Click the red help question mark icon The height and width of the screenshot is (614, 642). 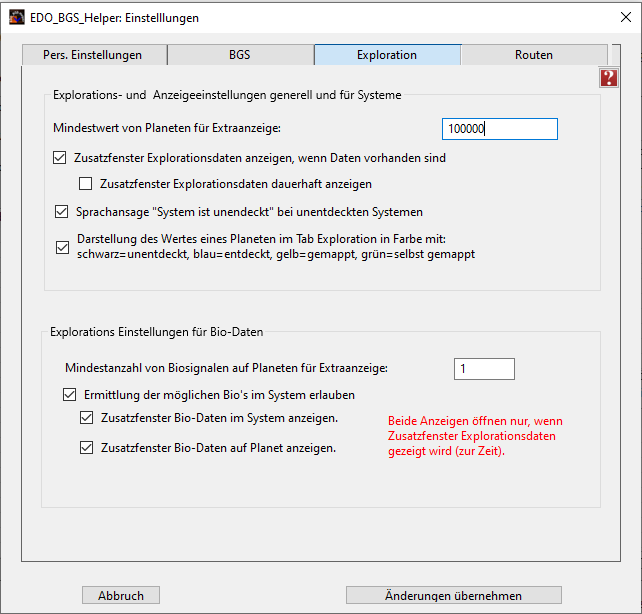pos(608,78)
